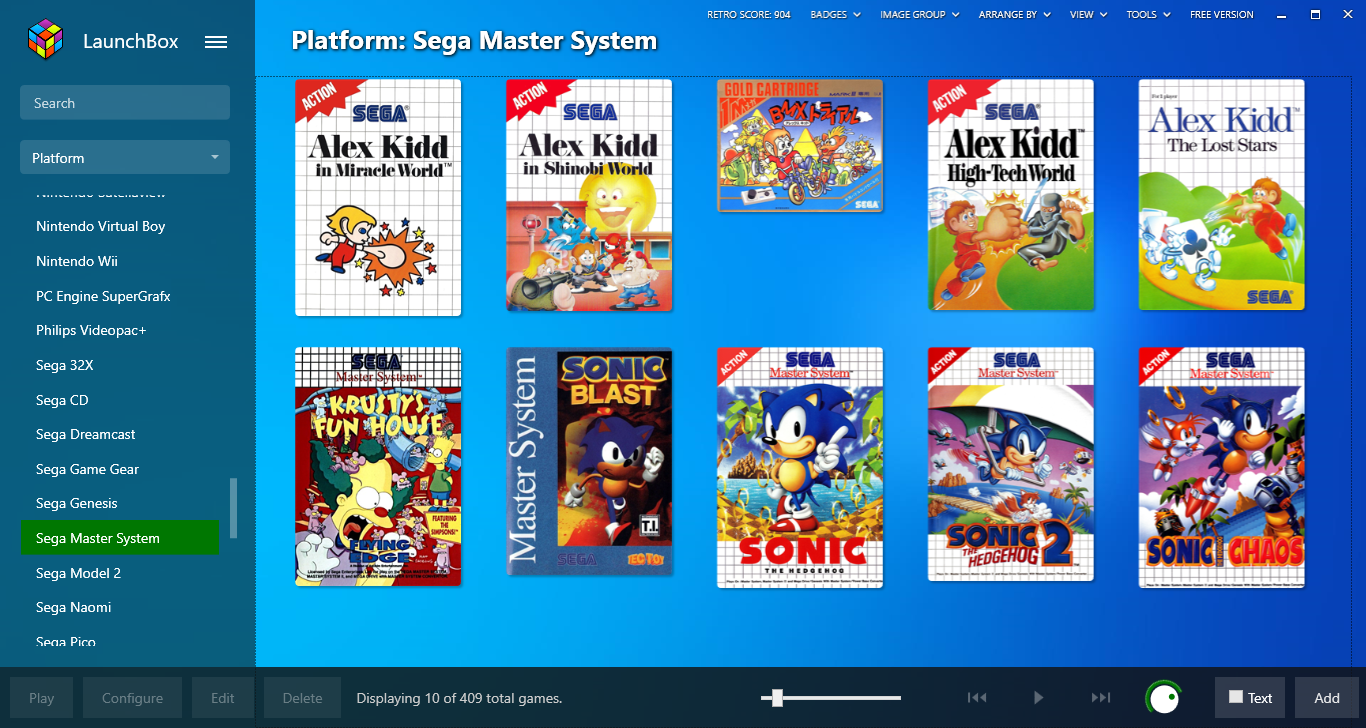Open the hamburger menu next to LaunchBox

[x=216, y=42]
